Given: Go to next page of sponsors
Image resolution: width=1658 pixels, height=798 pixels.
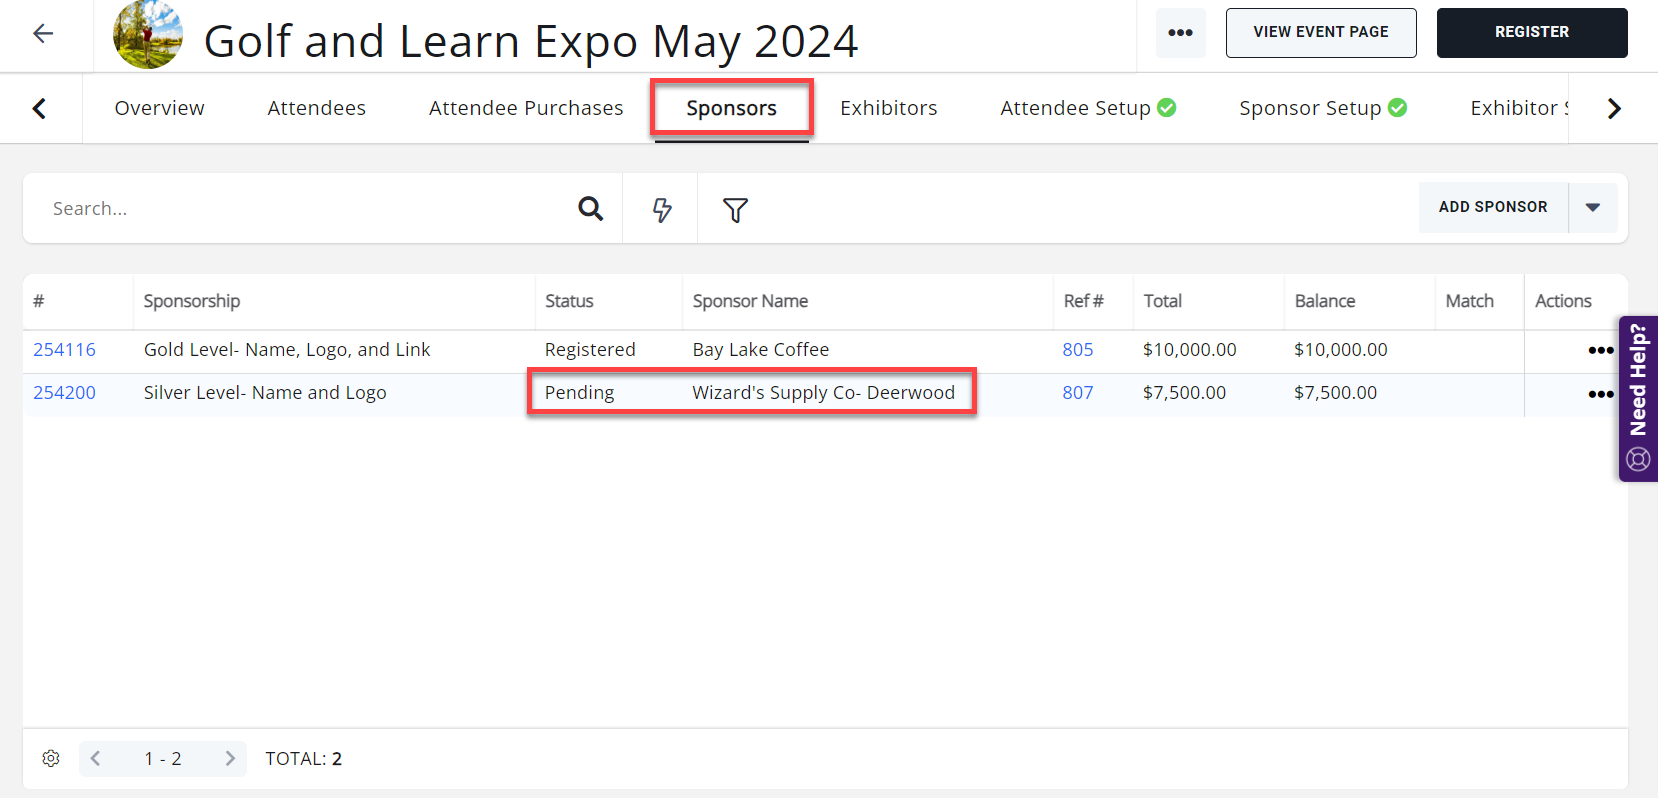Looking at the screenshot, I should point(229,759).
